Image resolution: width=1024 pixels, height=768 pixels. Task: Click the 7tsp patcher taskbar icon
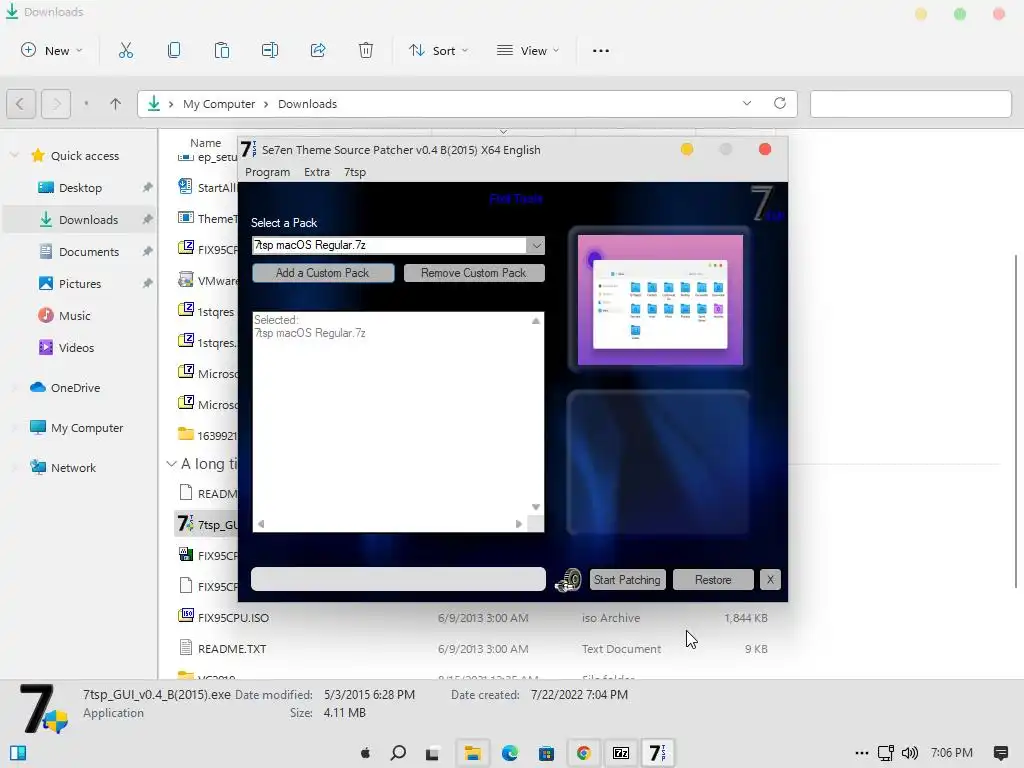click(x=657, y=753)
